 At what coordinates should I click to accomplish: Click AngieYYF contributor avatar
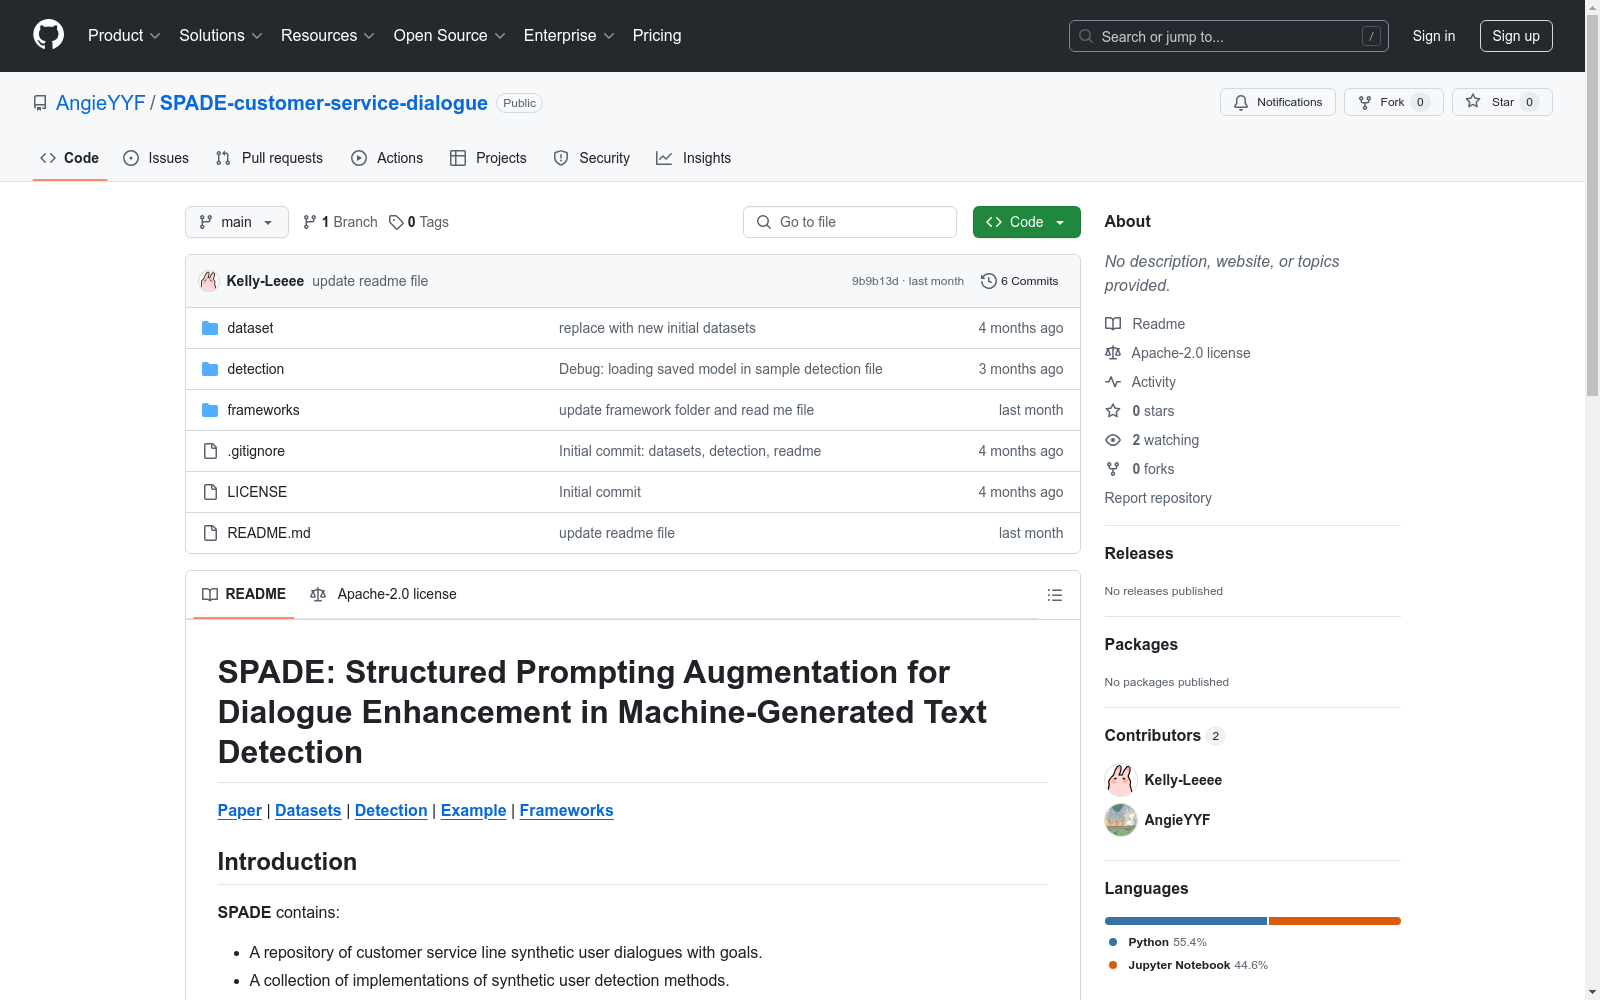pos(1121,820)
